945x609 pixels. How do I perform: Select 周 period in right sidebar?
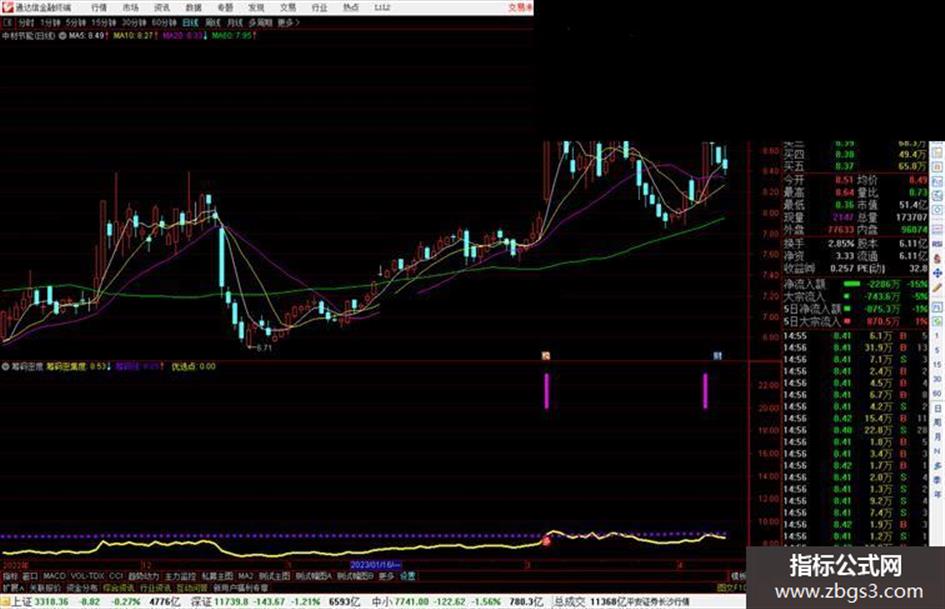(x=937, y=423)
